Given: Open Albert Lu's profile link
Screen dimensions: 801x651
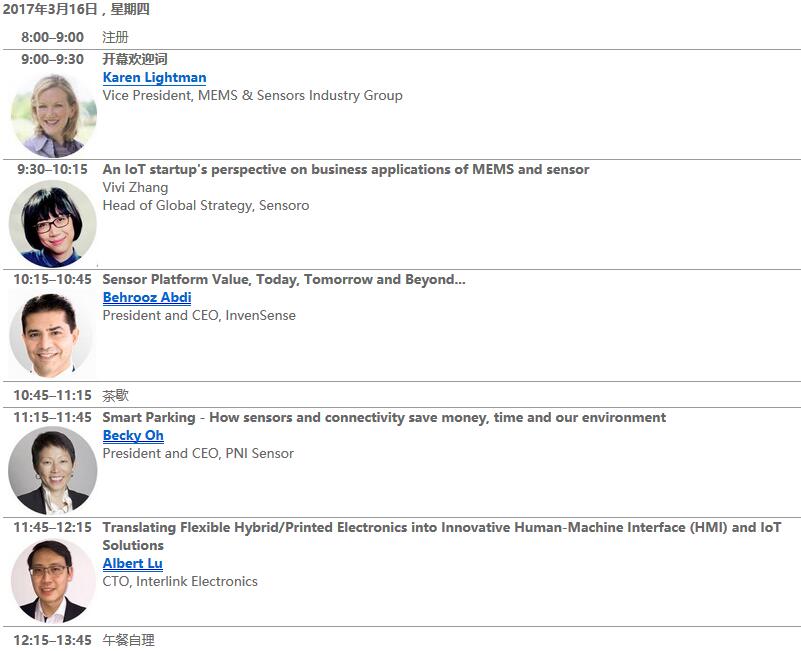Looking at the screenshot, I should tap(132, 563).
